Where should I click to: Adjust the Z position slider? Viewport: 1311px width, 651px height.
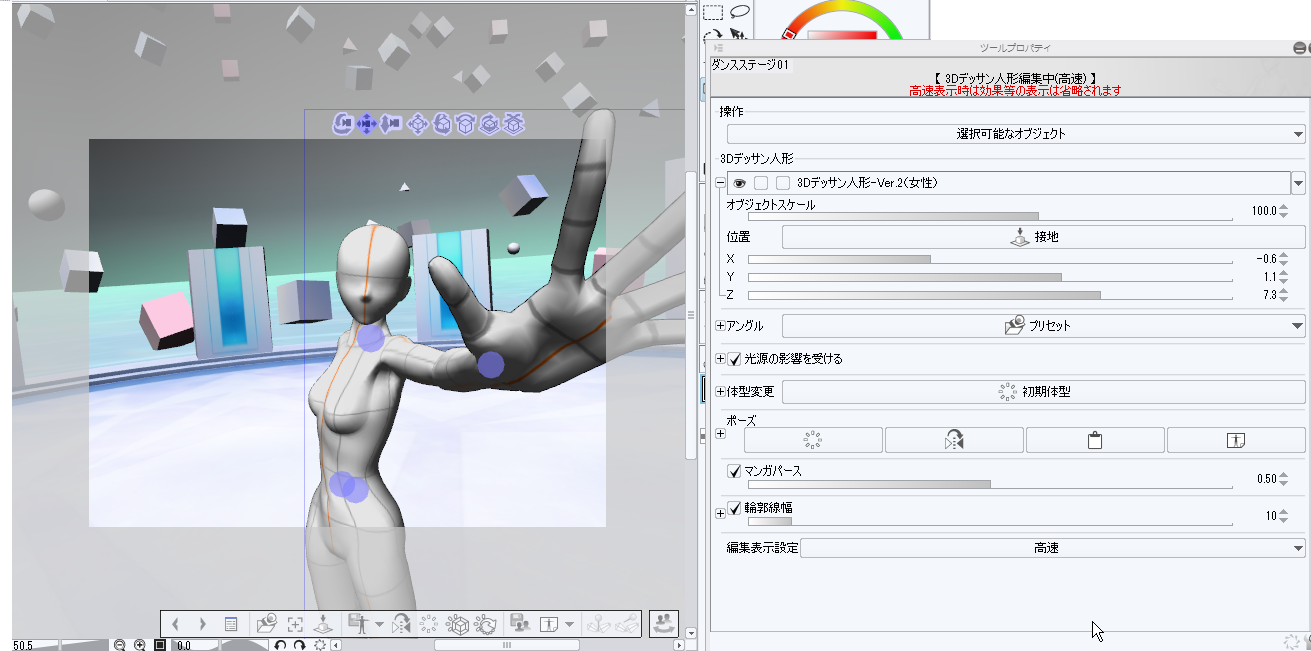coord(990,295)
